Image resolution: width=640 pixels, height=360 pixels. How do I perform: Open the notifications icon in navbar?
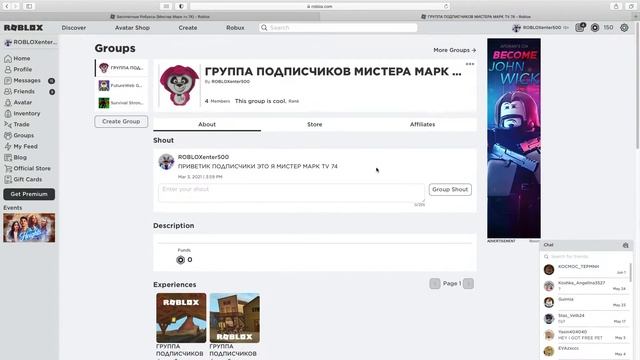pos(580,27)
